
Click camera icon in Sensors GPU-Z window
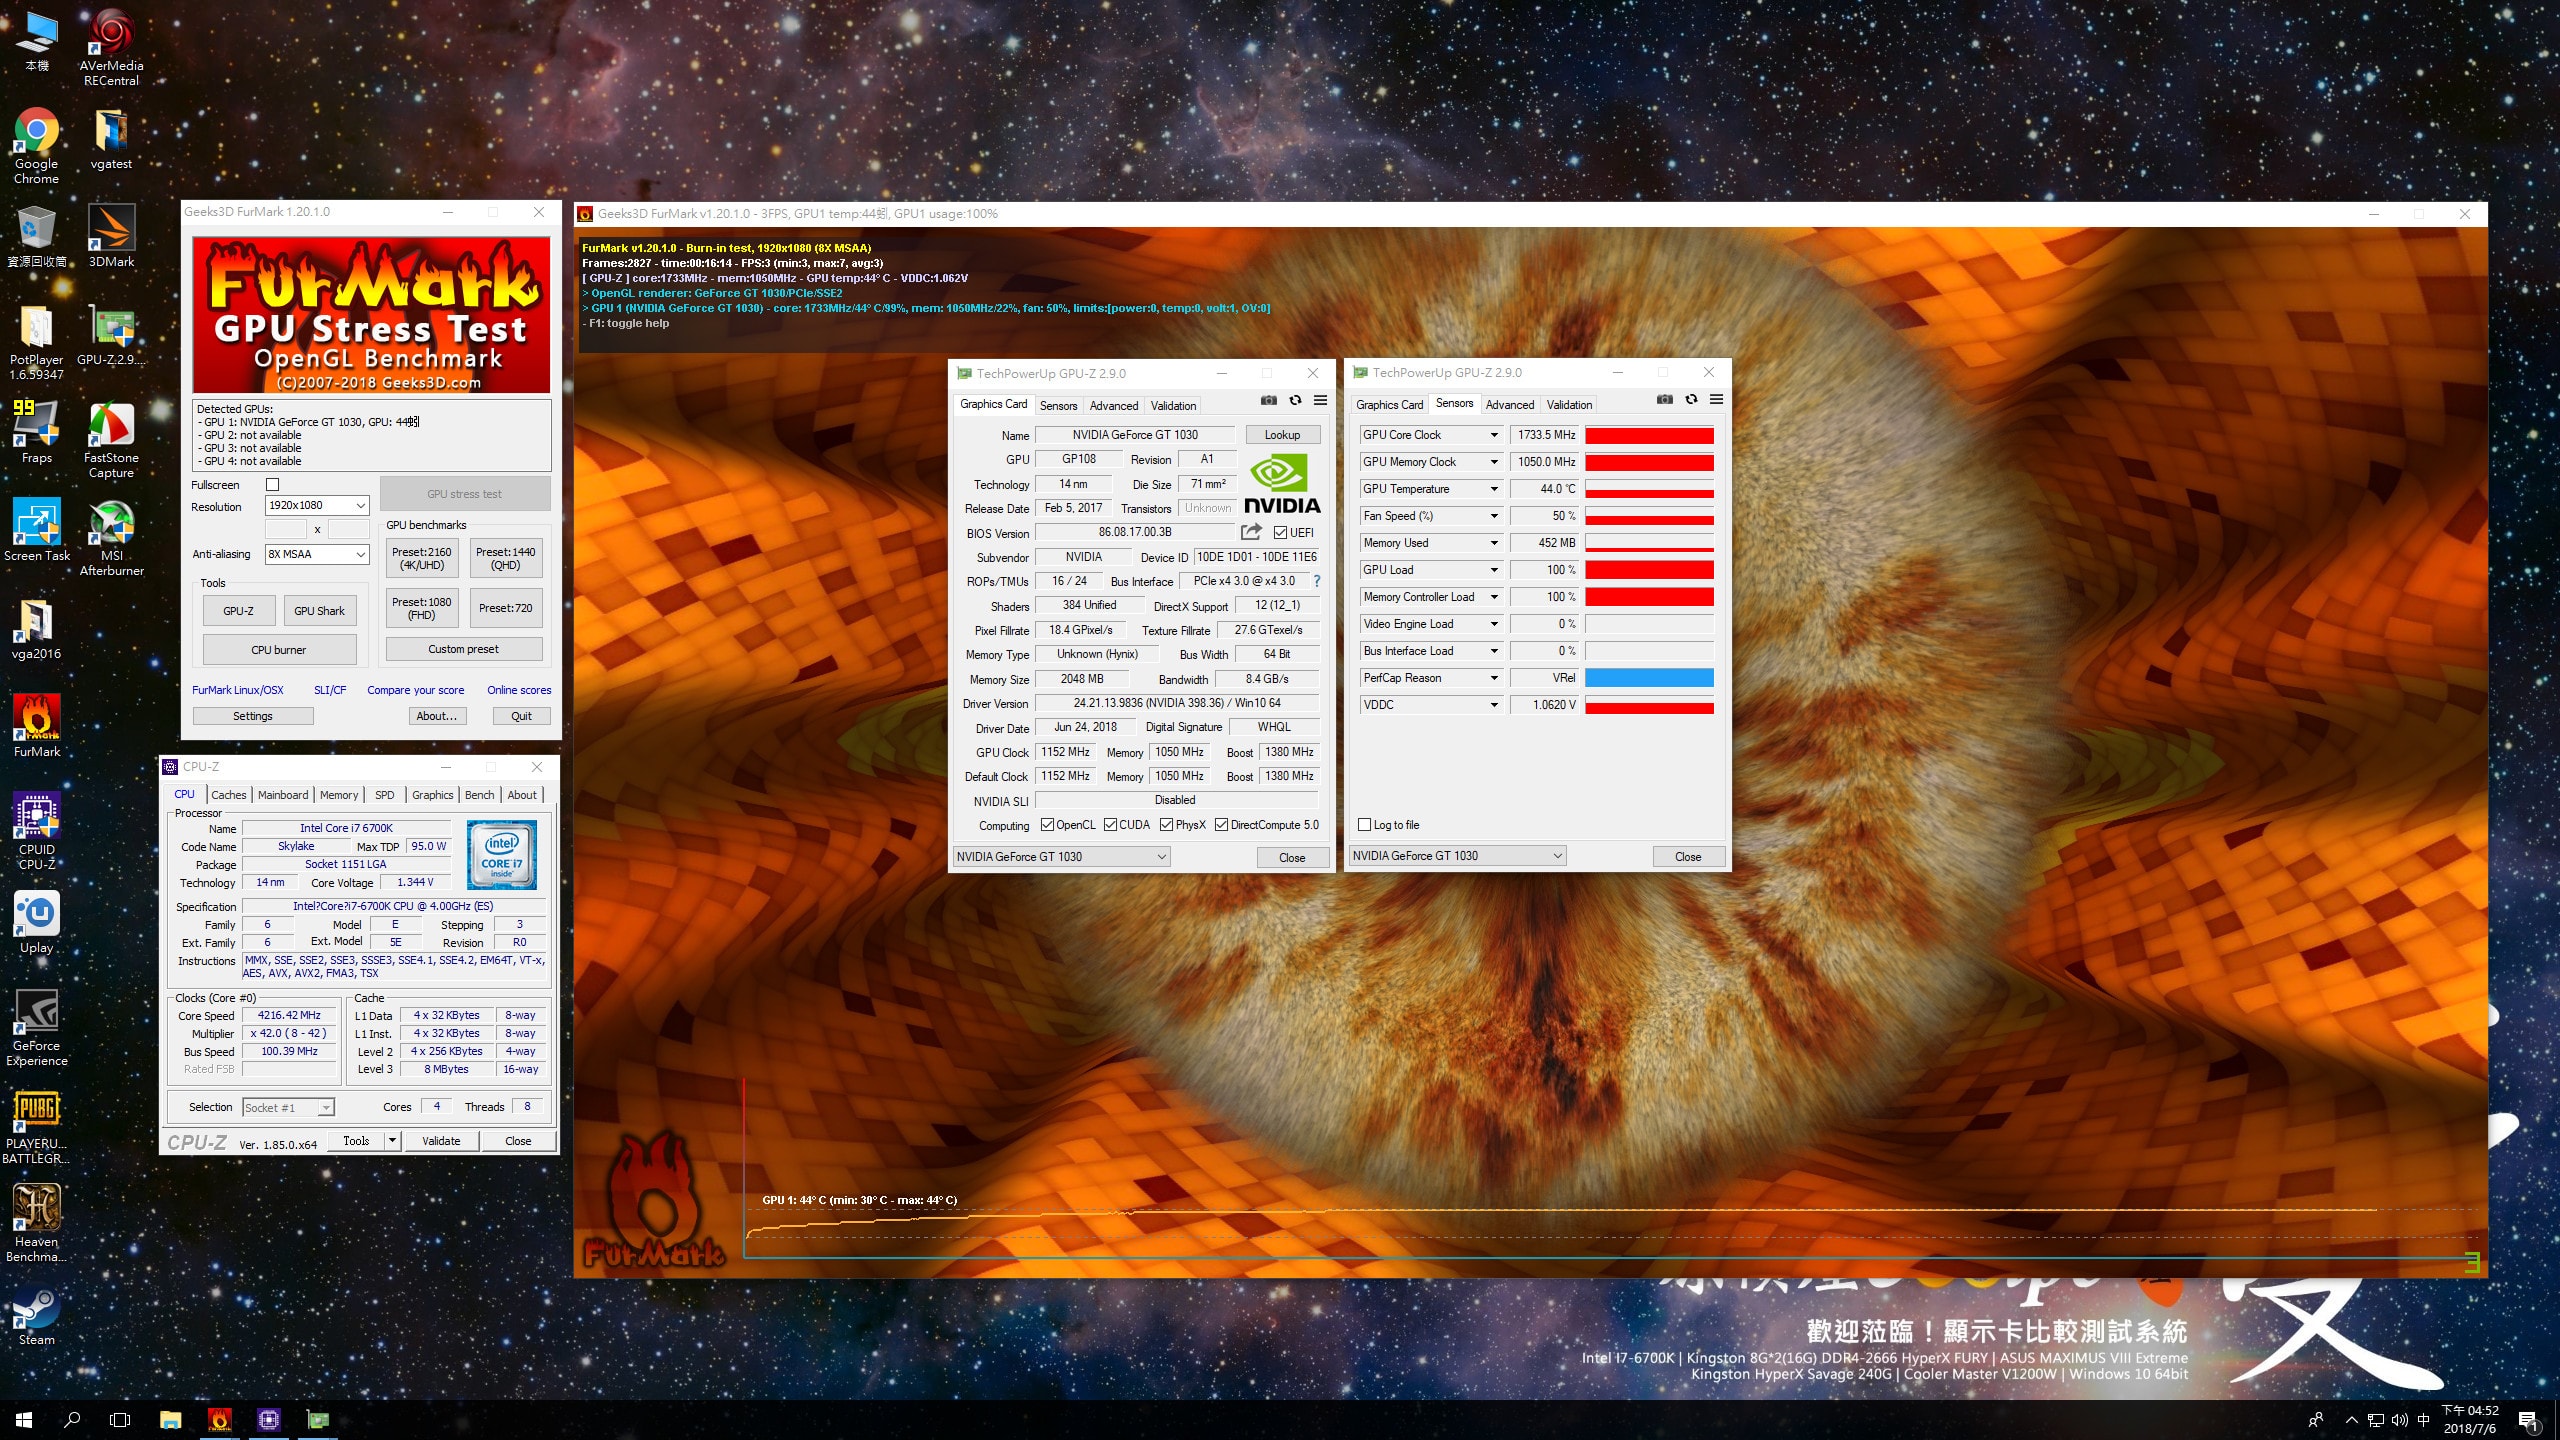pos(1664,400)
